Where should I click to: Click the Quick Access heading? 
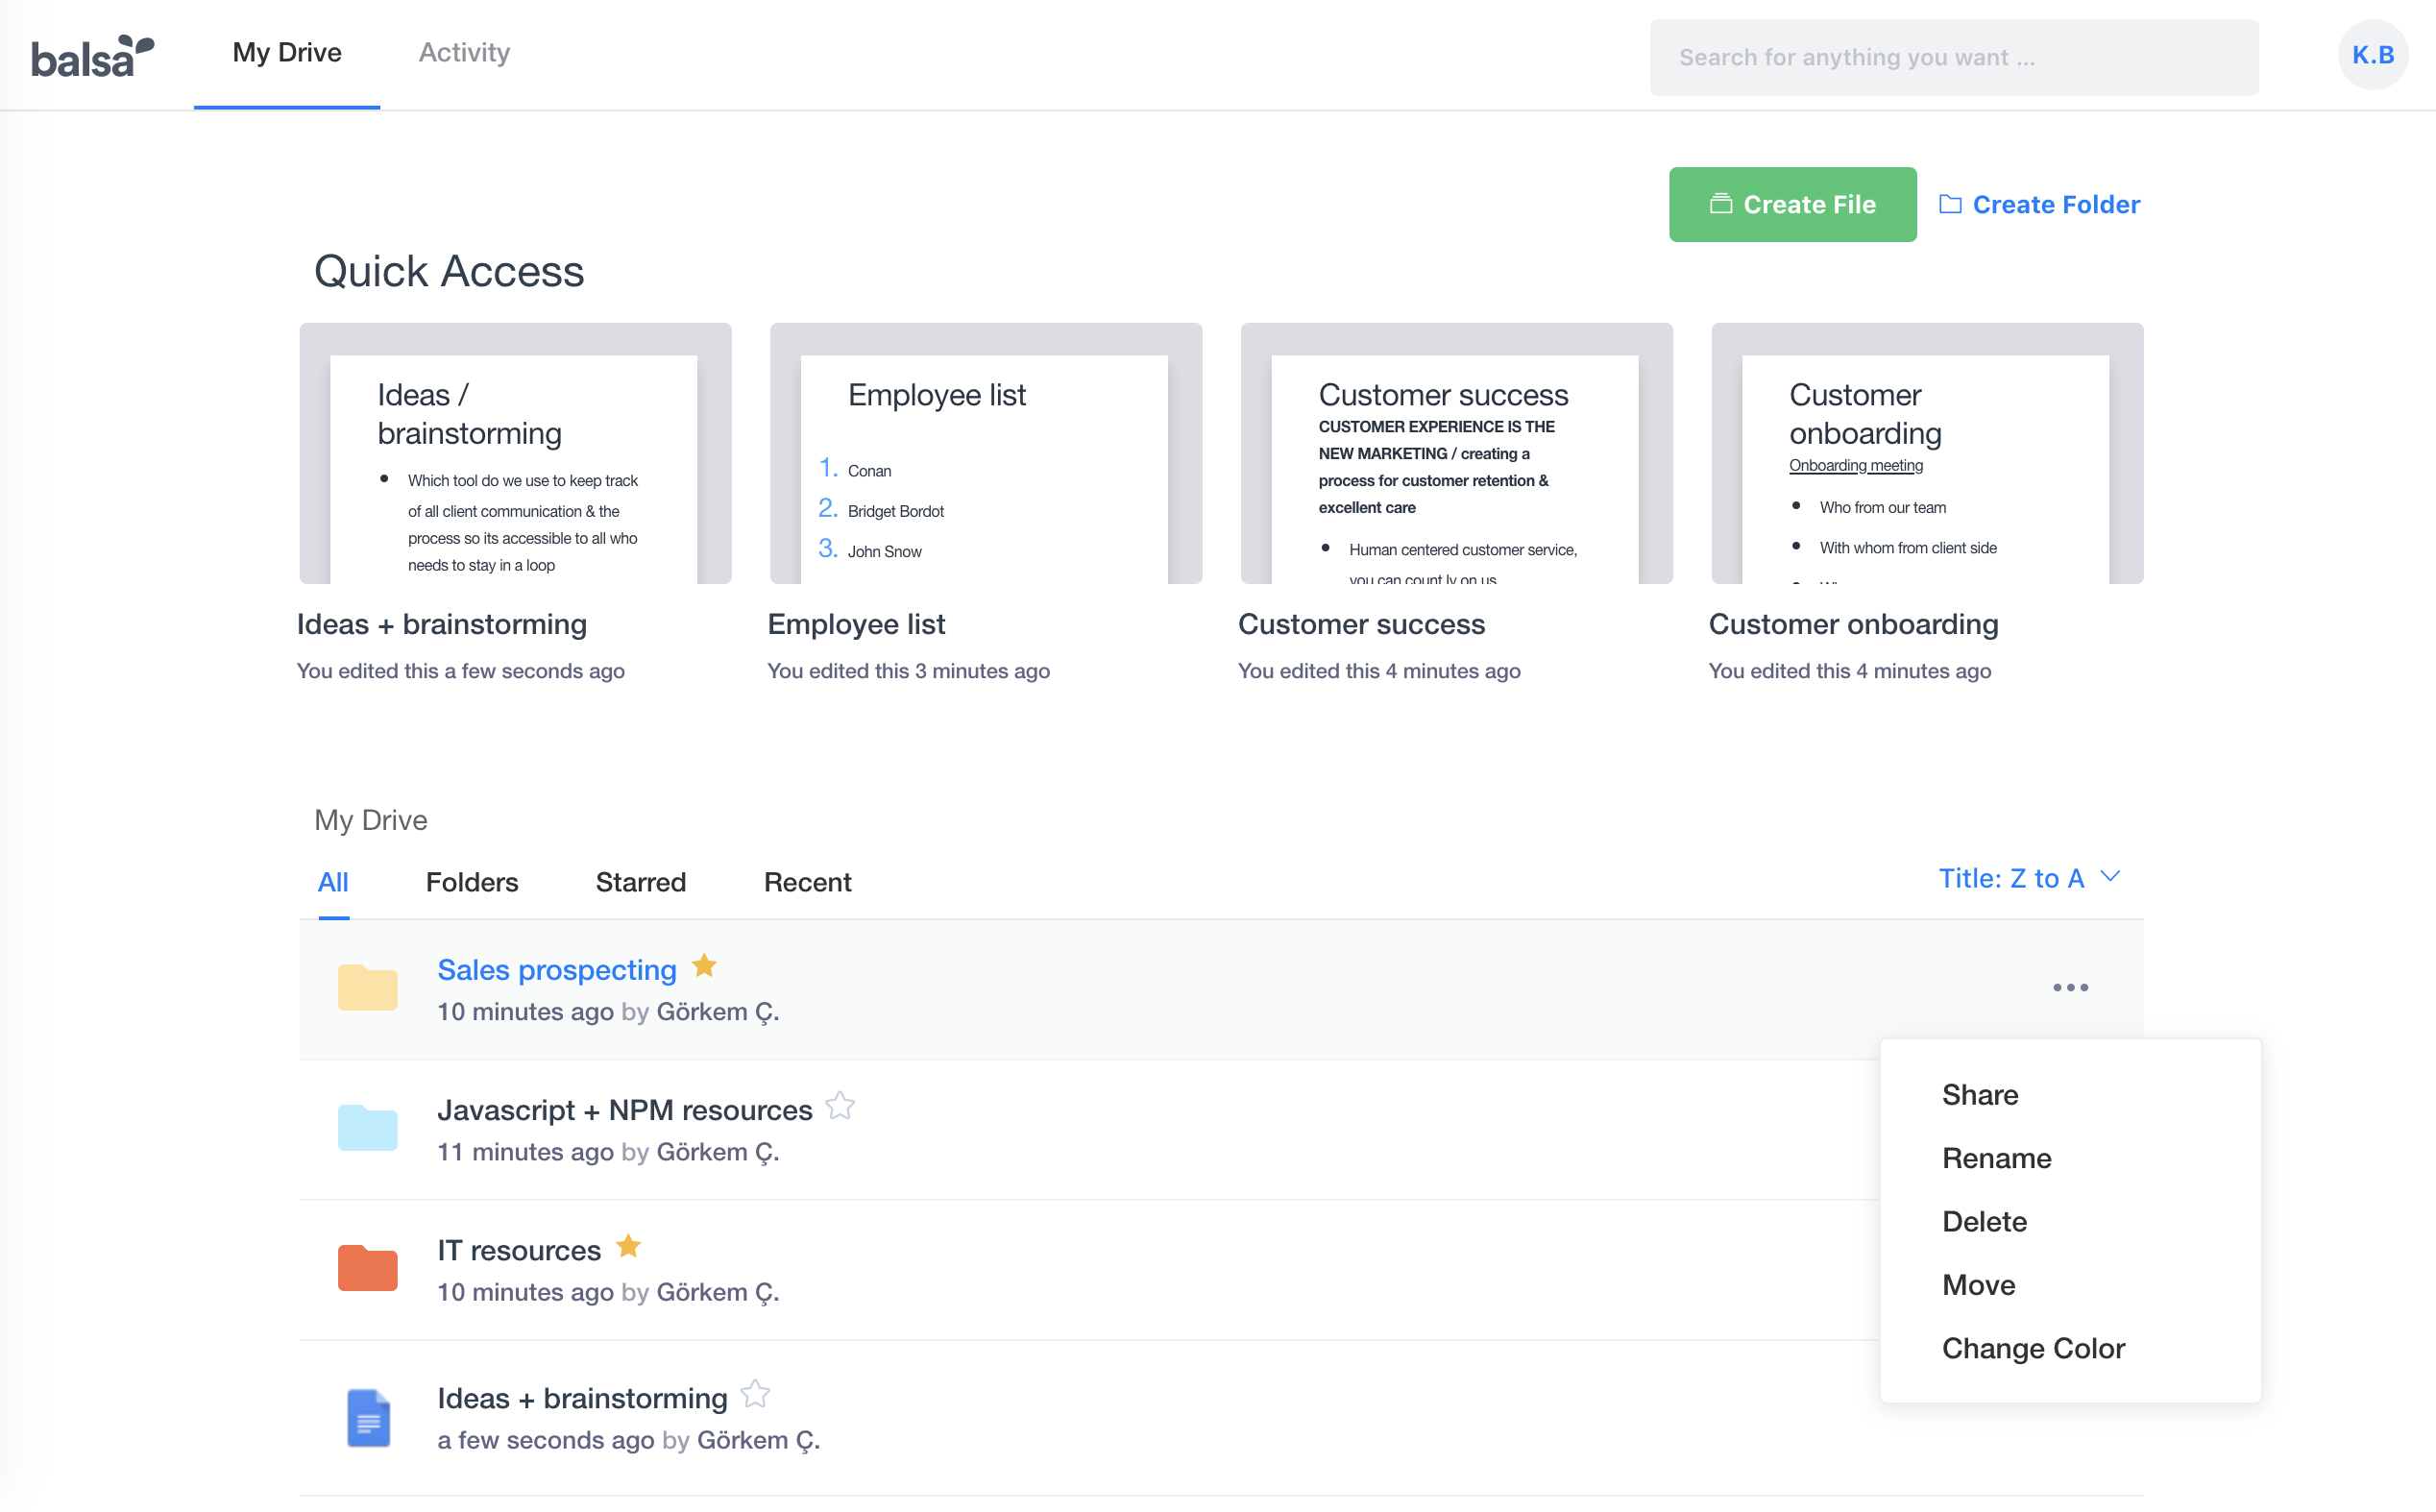coord(449,271)
